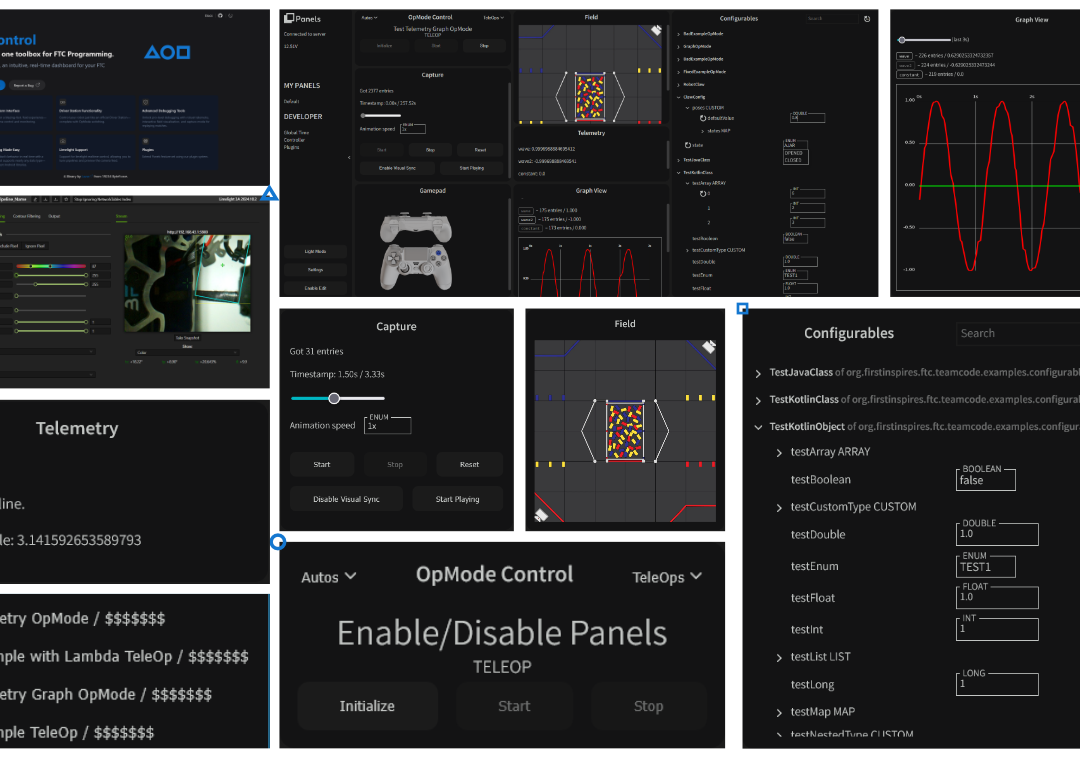Click the blue triangle-circle-square logo
1080x758 pixels.
pos(167,52)
